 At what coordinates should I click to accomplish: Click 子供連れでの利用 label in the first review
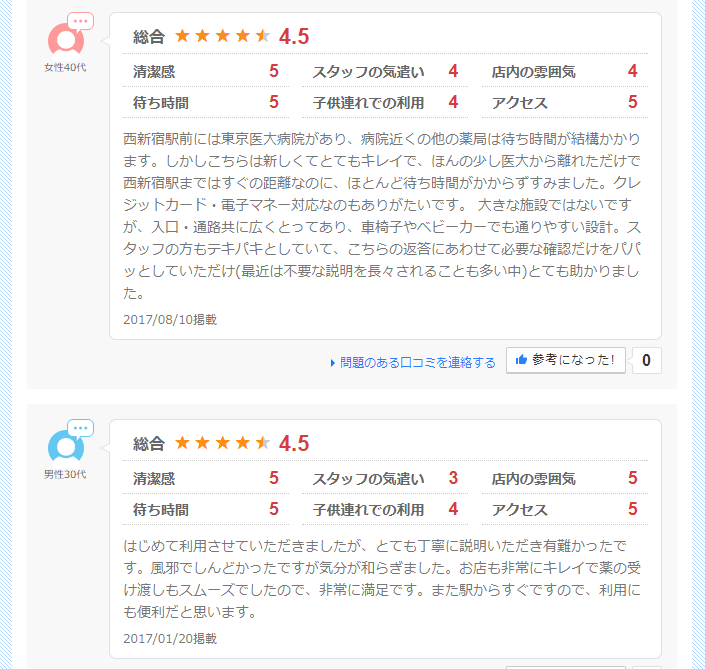pos(368,102)
